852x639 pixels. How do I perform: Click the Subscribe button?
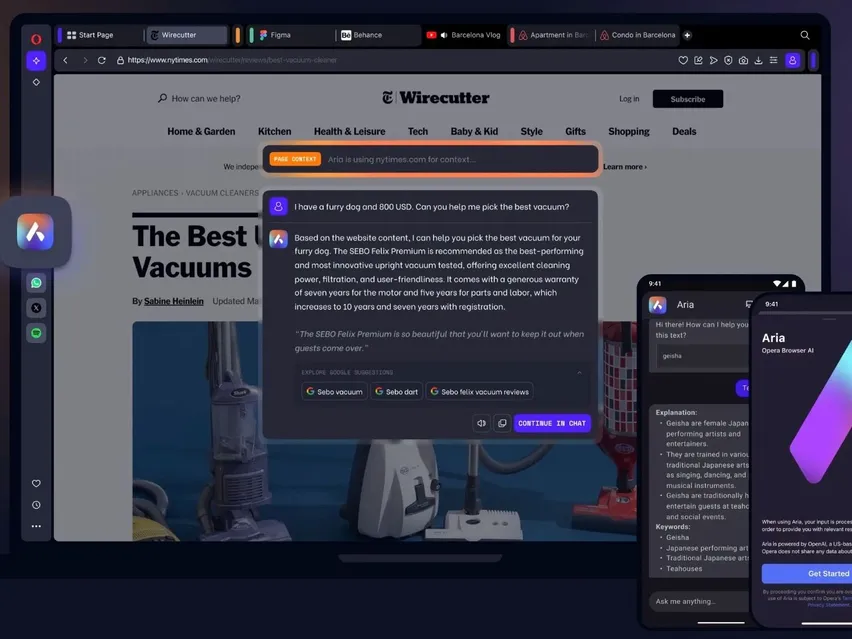pyautogui.click(x=688, y=99)
